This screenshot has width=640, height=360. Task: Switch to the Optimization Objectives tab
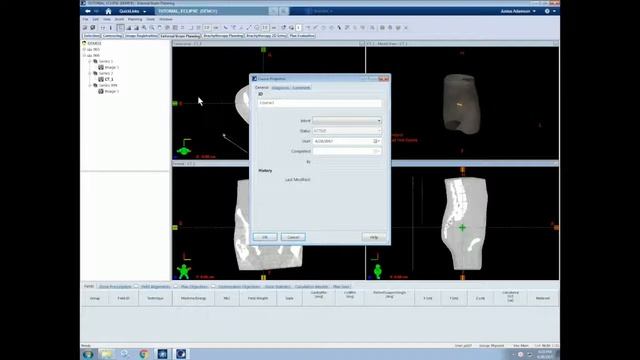tap(239, 287)
